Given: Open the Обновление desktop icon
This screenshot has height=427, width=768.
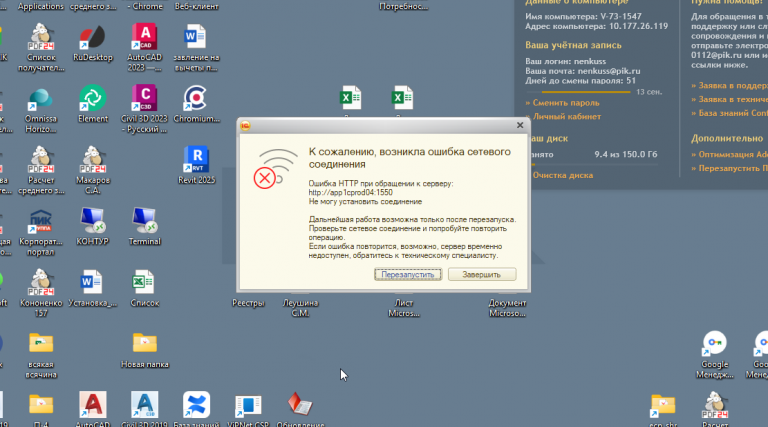Looking at the screenshot, I should click(300, 410).
